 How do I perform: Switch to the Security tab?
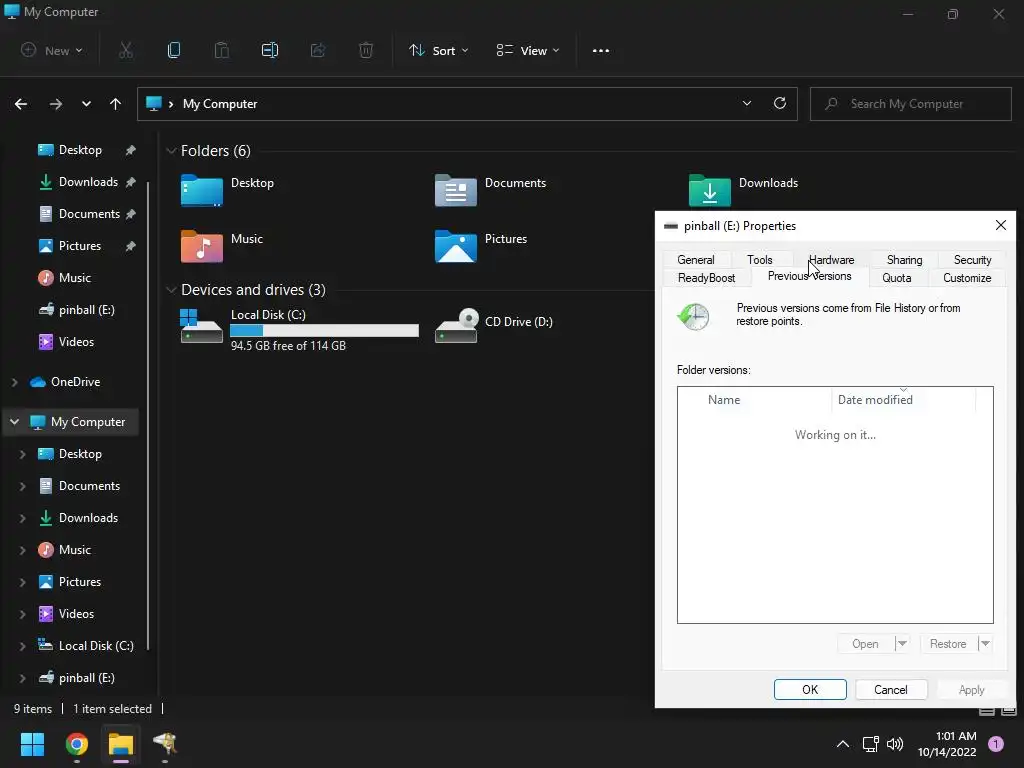[x=972, y=259]
